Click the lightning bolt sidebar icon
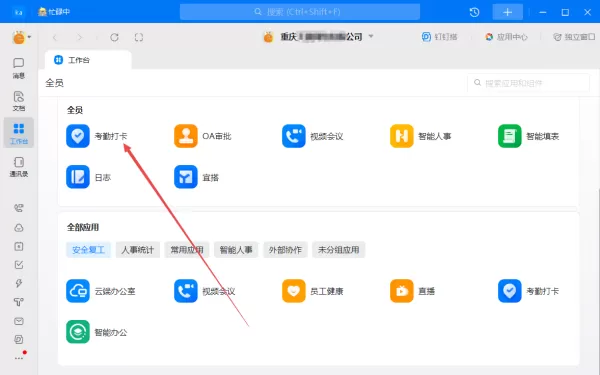 tap(18, 283)
